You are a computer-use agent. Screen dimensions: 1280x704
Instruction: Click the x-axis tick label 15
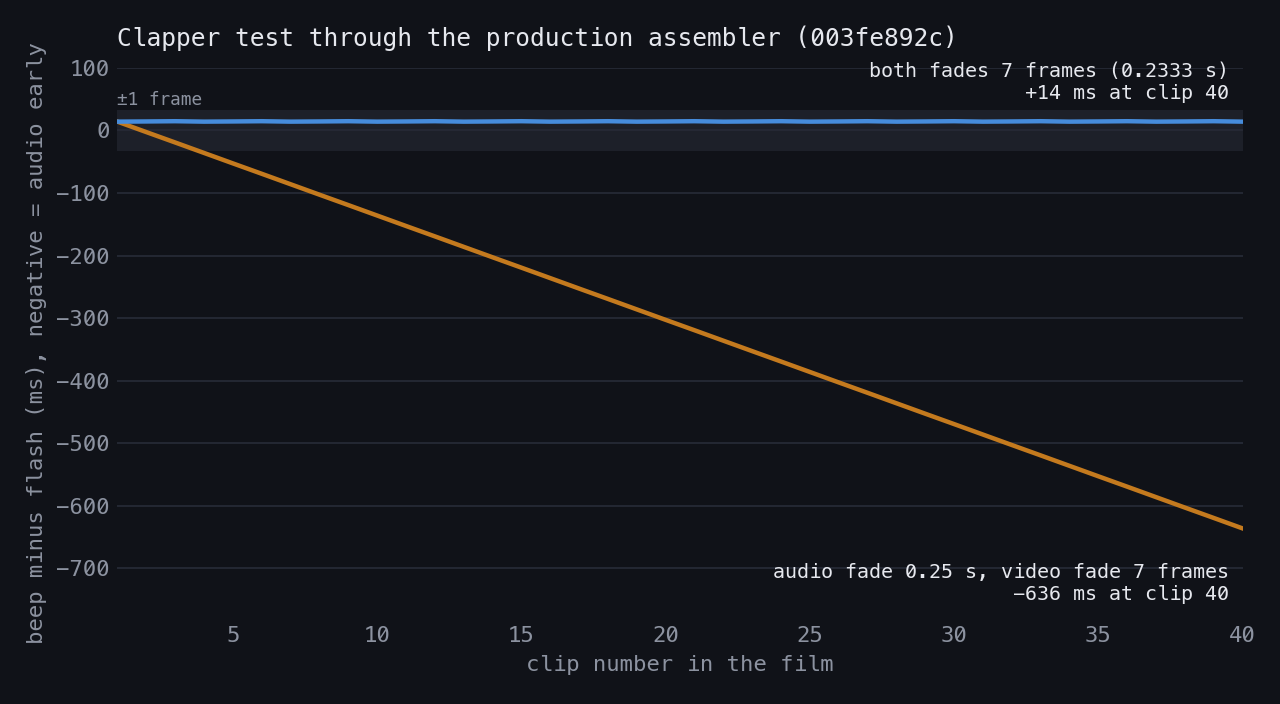521,635
